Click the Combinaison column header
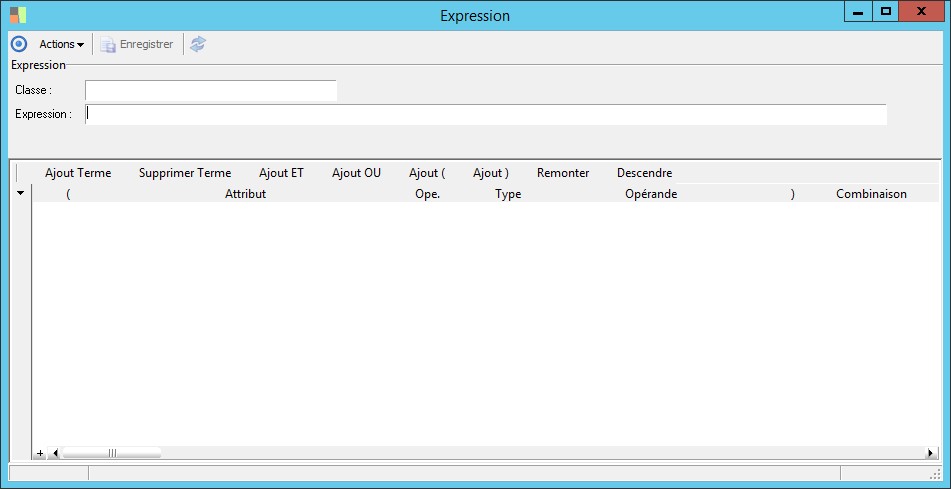Image resolution: width=951 pixels, height=489 pixels. tap(872, 194)
